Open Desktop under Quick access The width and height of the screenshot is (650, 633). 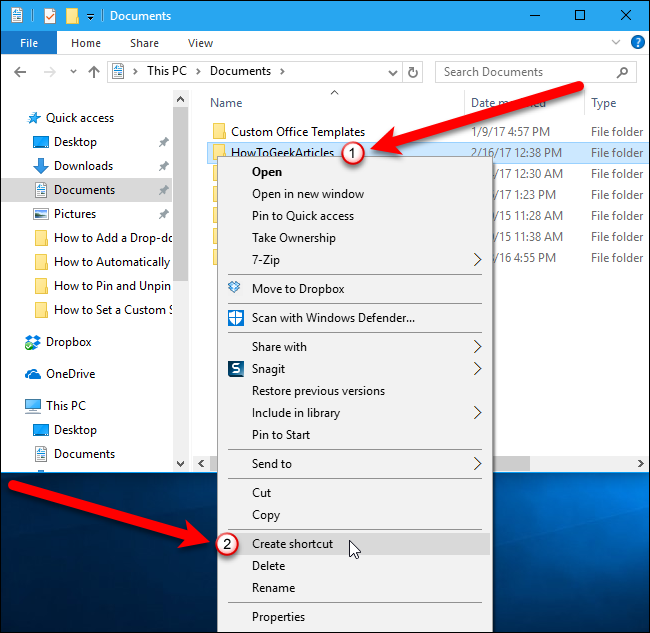click(75, 142)
